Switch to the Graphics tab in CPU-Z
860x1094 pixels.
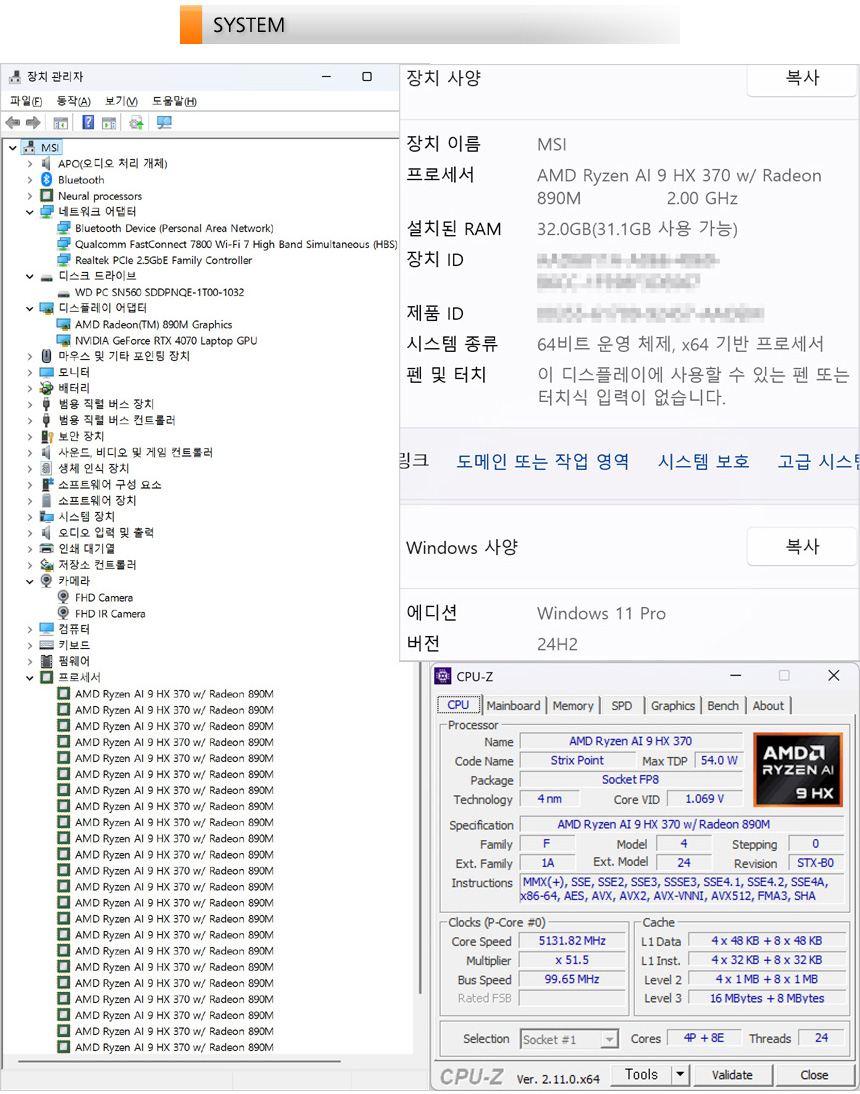(x=672, y=705)
